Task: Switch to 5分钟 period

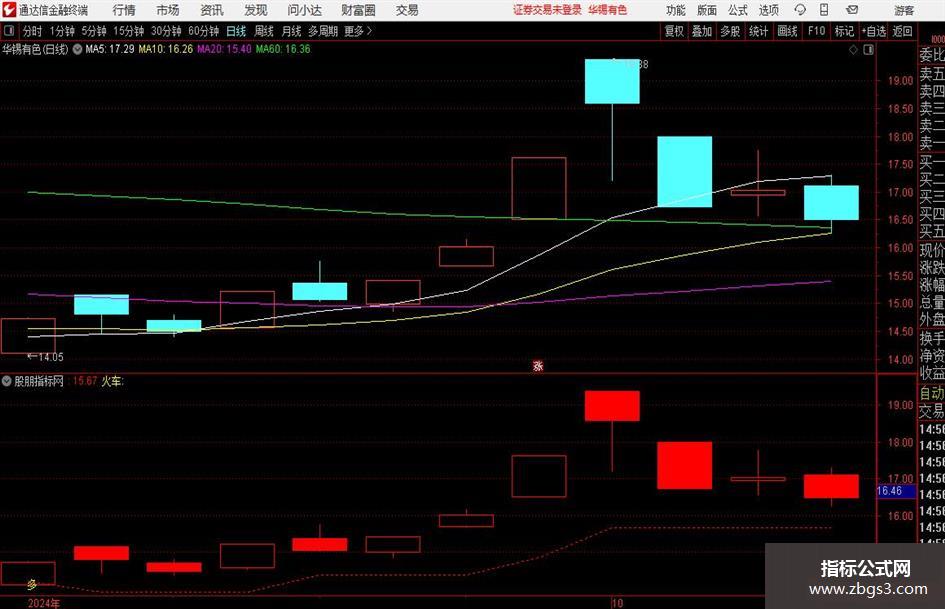Action: coord(93,31)
